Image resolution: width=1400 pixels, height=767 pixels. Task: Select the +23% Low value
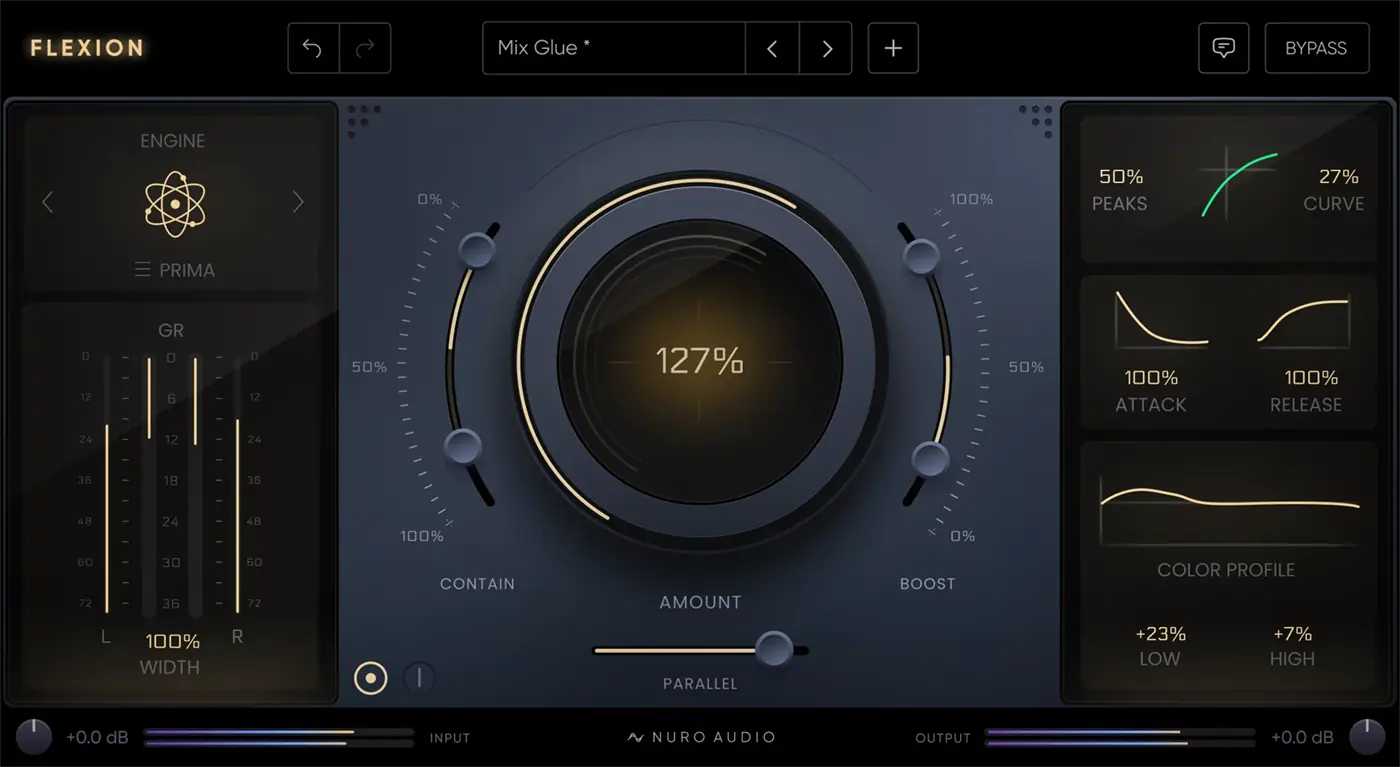[1160, 634]
